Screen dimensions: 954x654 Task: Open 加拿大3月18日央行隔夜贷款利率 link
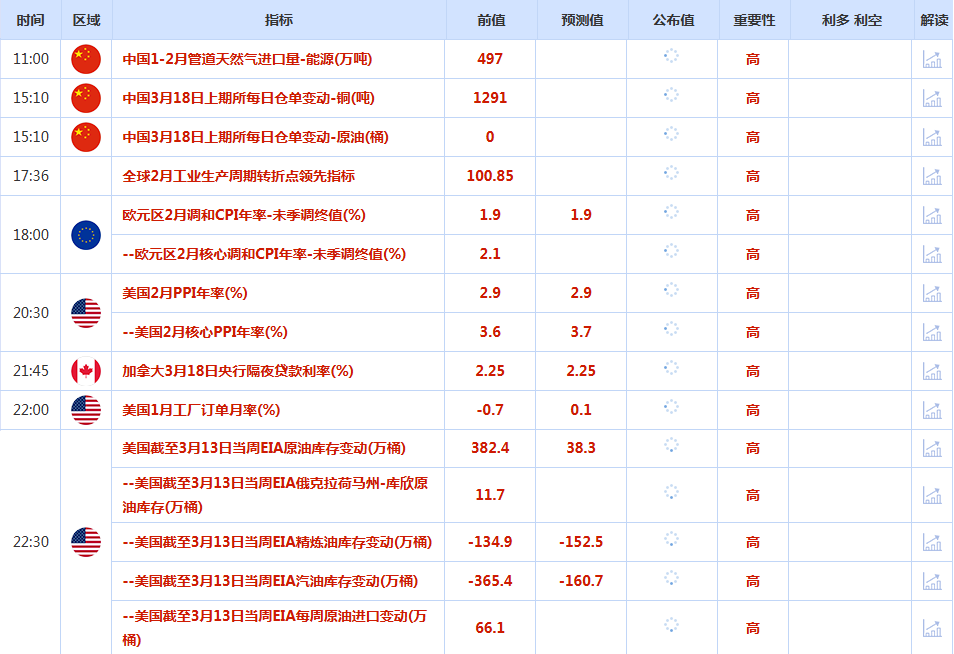tap(238, 370)
